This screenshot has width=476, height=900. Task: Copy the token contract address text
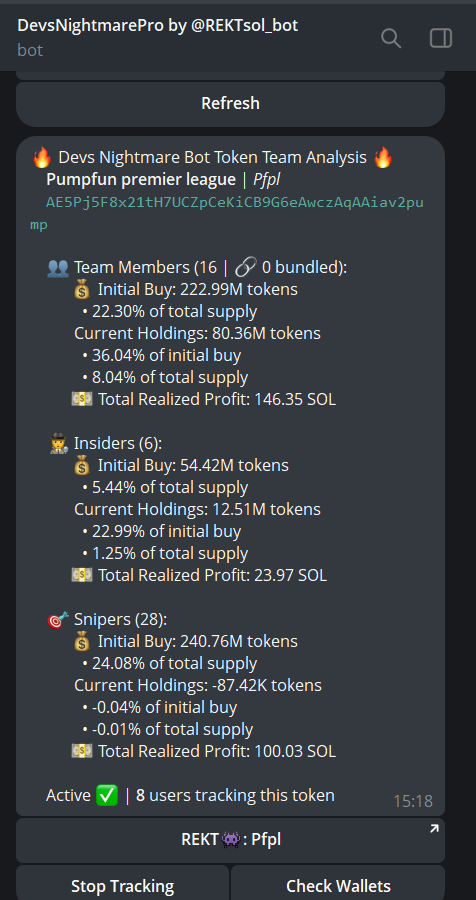tap(227, 214)
